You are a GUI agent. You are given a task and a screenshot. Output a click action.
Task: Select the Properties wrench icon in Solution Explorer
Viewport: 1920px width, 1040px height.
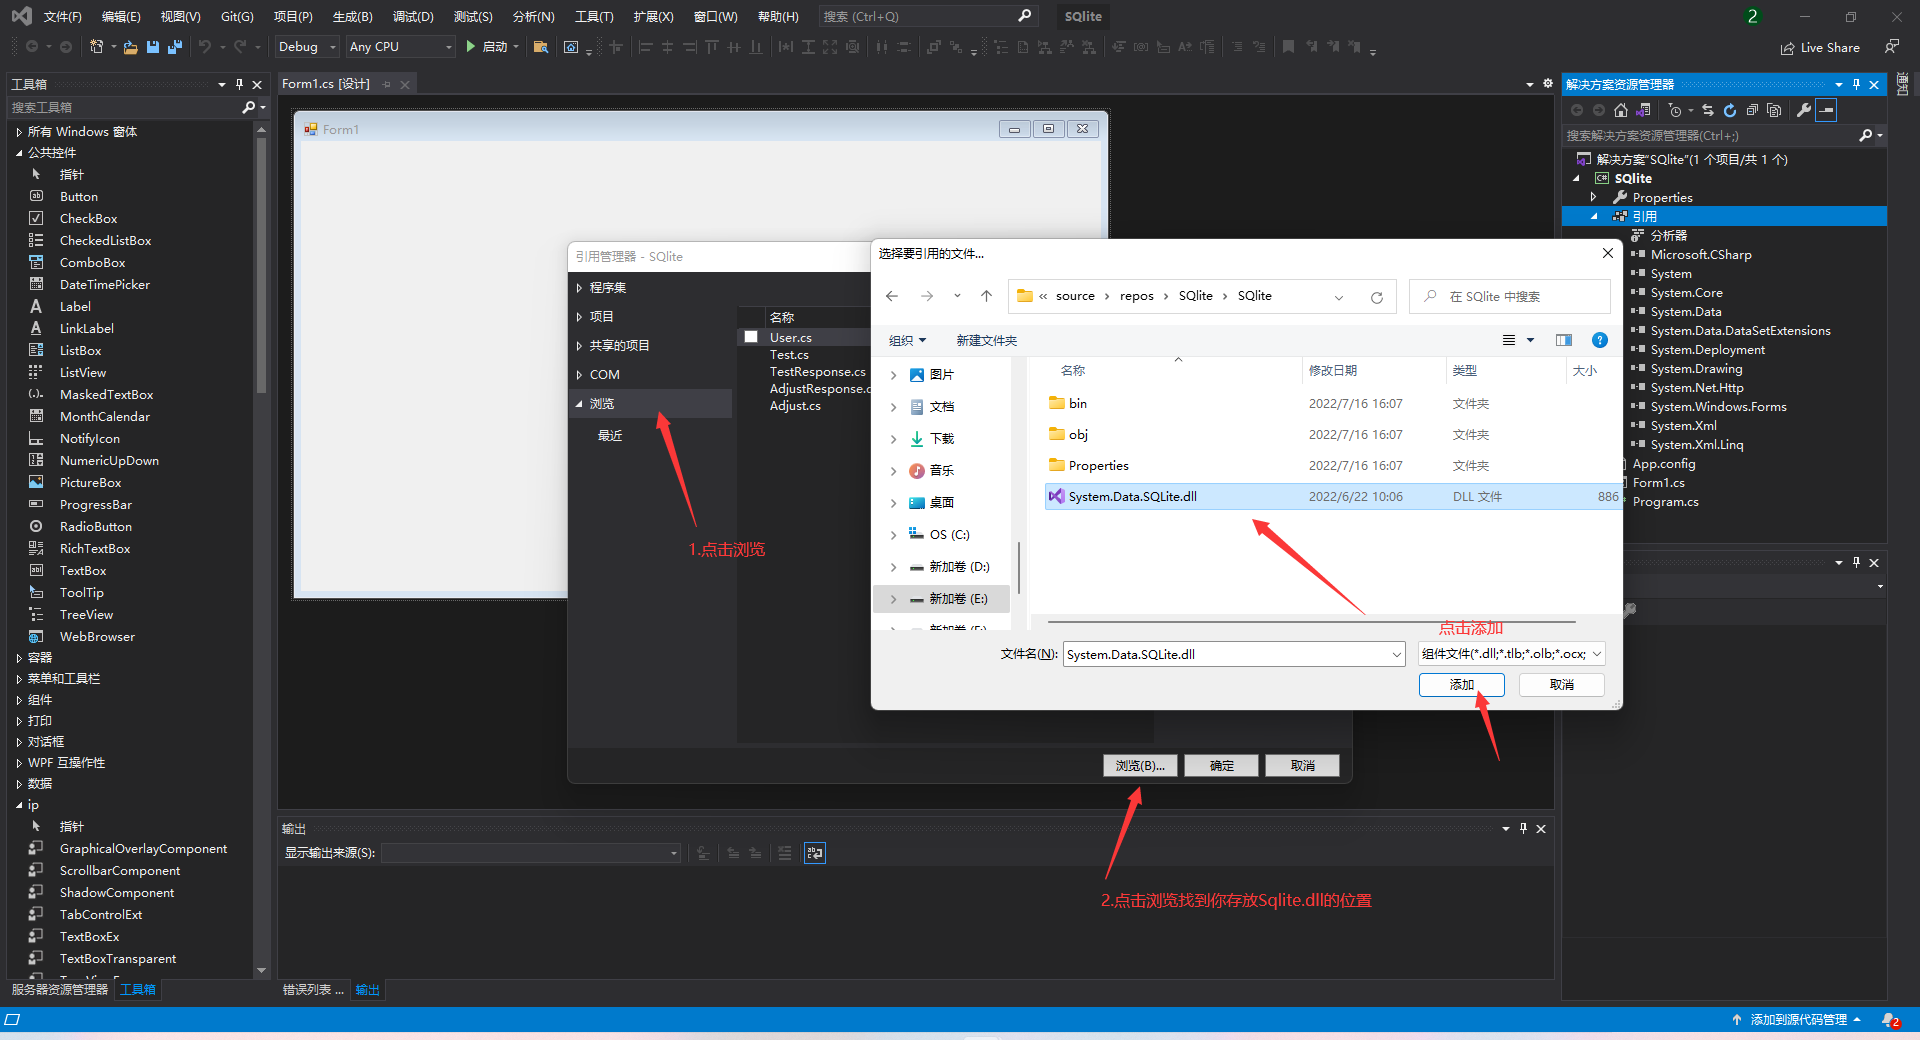tap(1803, 110)
